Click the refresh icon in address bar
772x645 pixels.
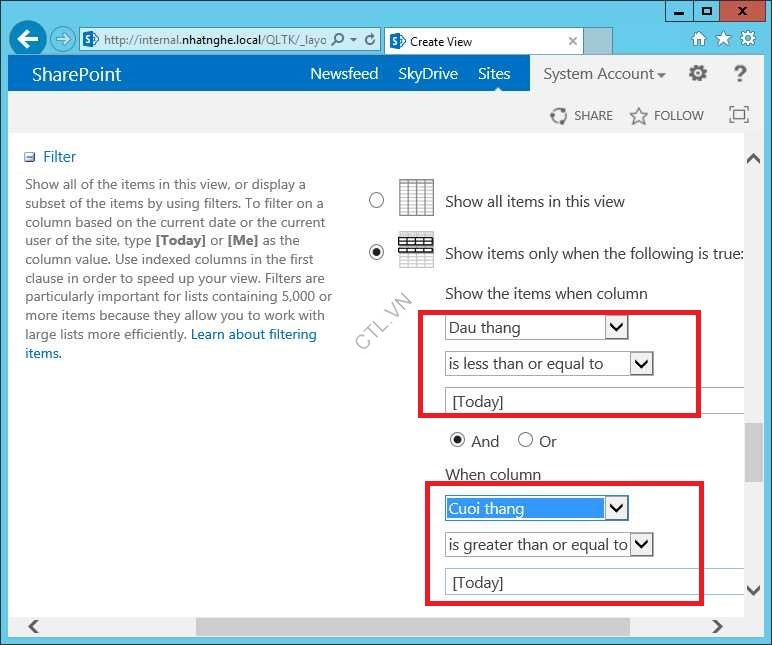pyautogui.click(x=370, y=40)
